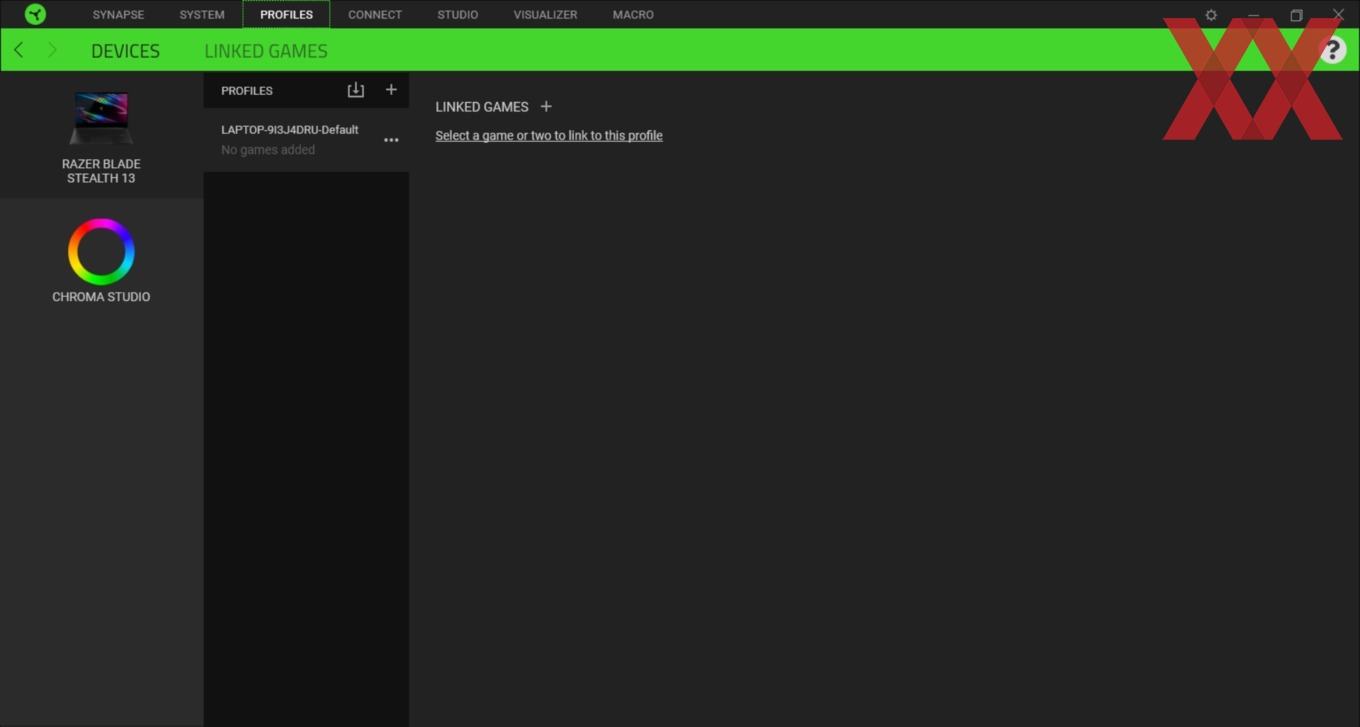This screenshot has height=727, width=1360.
Task: Click 'Select a game or two' link
Action: click(x=549, y=136)
